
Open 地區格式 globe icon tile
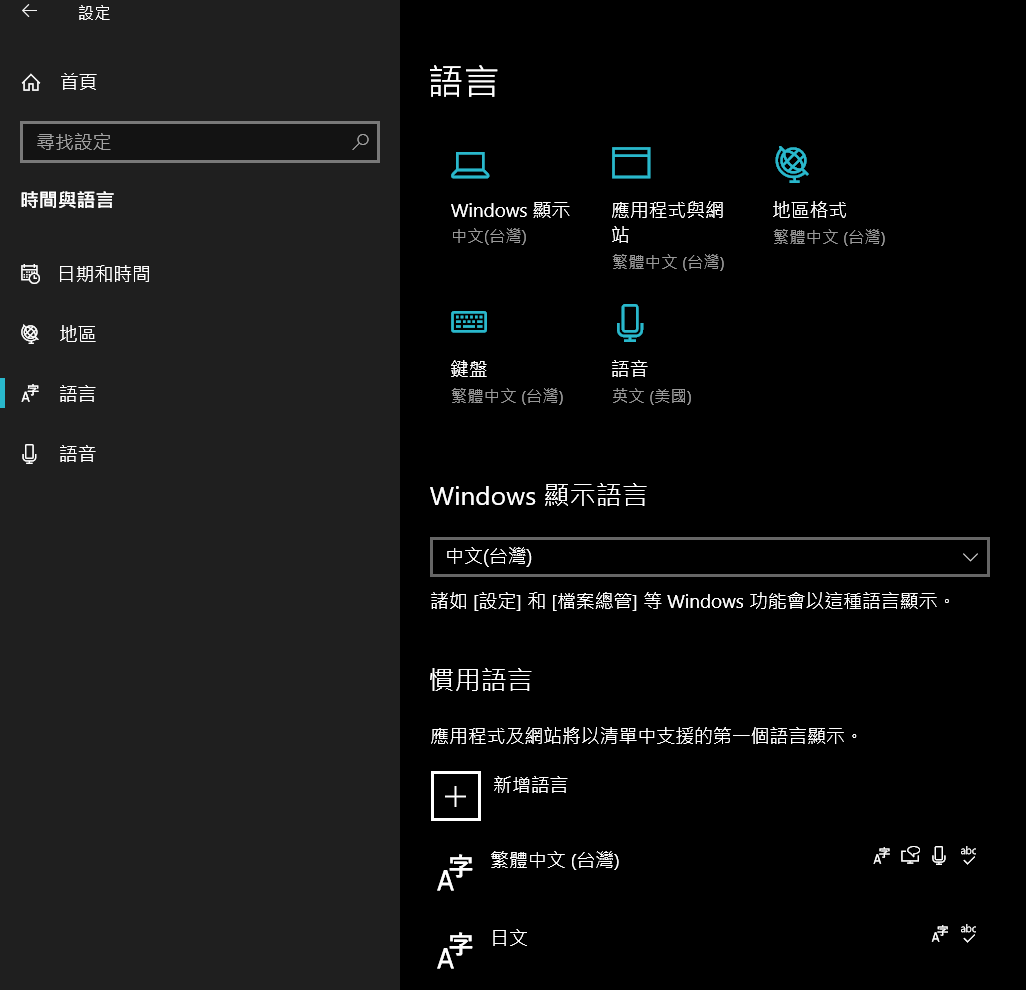tap(792, 164)
